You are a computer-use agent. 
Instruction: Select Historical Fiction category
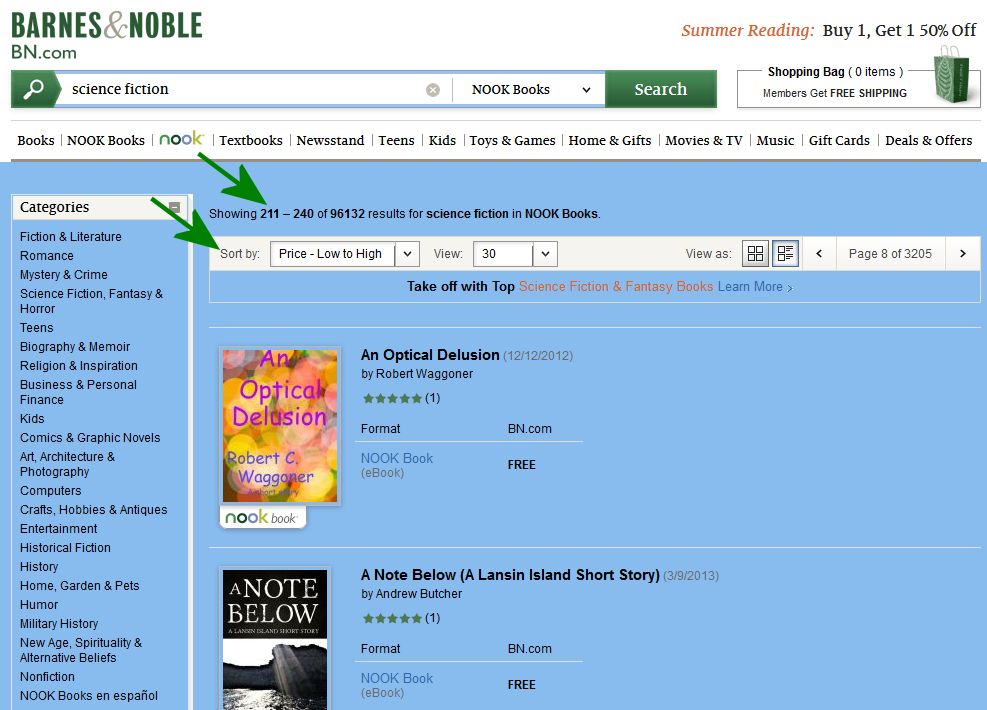[x=65, y=548]
